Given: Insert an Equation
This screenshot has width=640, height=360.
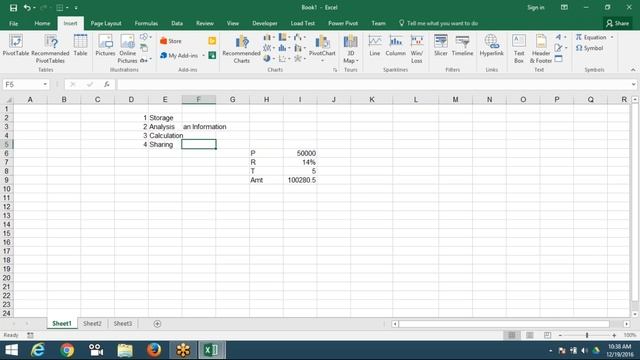Looking at the screenshot, I should 591,37.
